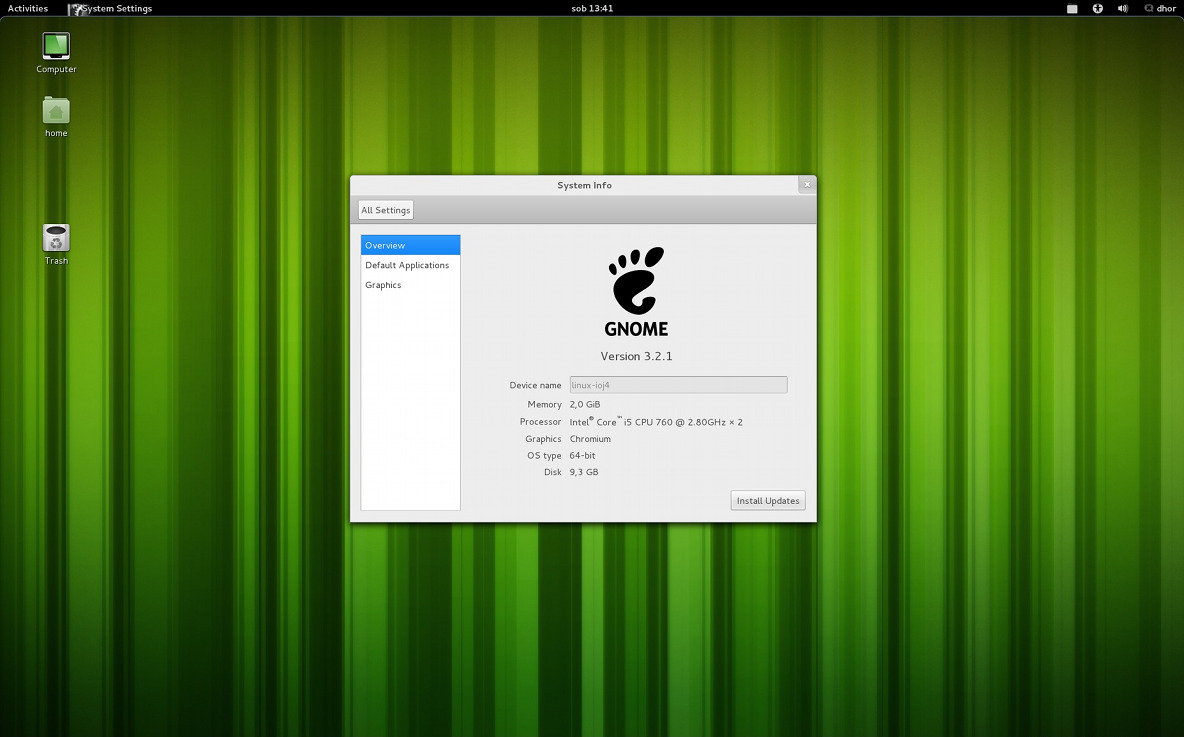Go back to All Settings

pos(386,210)
